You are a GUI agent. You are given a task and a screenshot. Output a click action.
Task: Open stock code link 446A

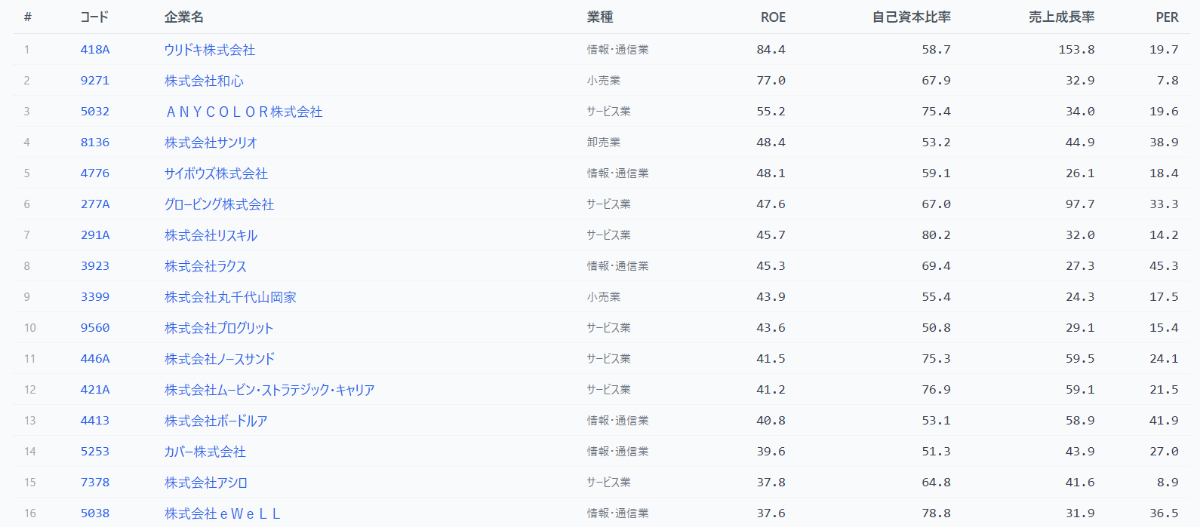95,359
